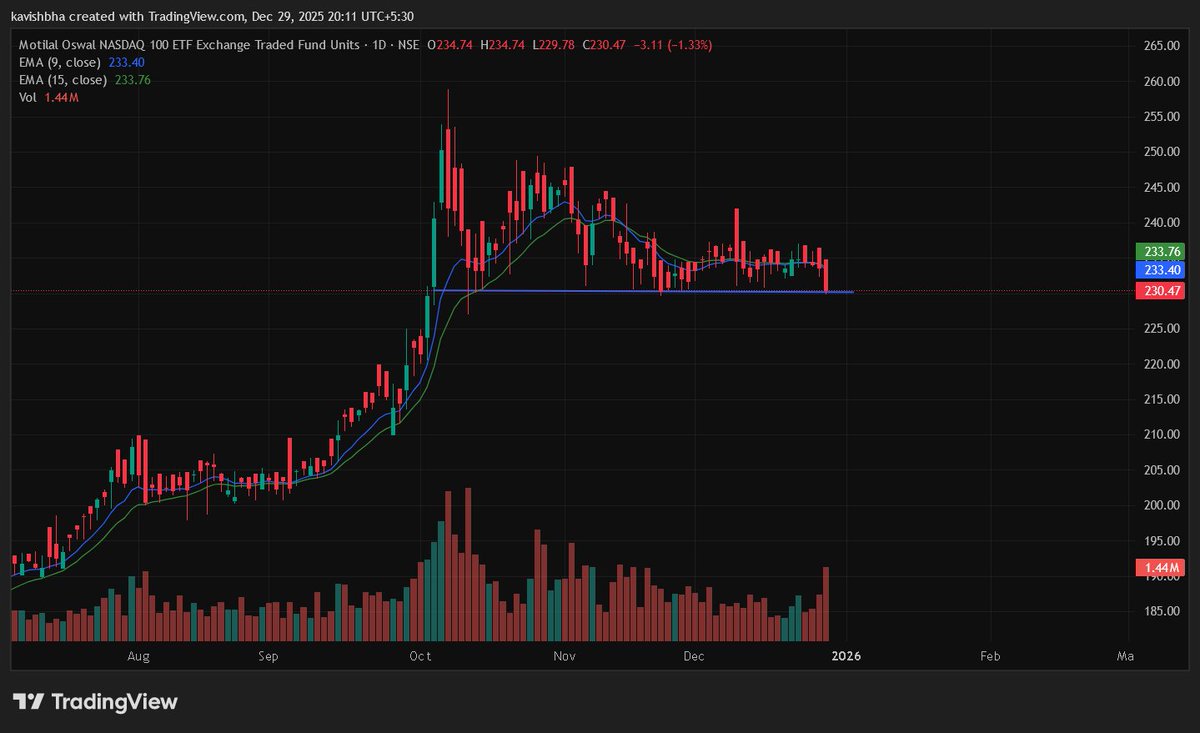
Task: Click the 245.00 price axis label
Action: [x=1162, y=187]
